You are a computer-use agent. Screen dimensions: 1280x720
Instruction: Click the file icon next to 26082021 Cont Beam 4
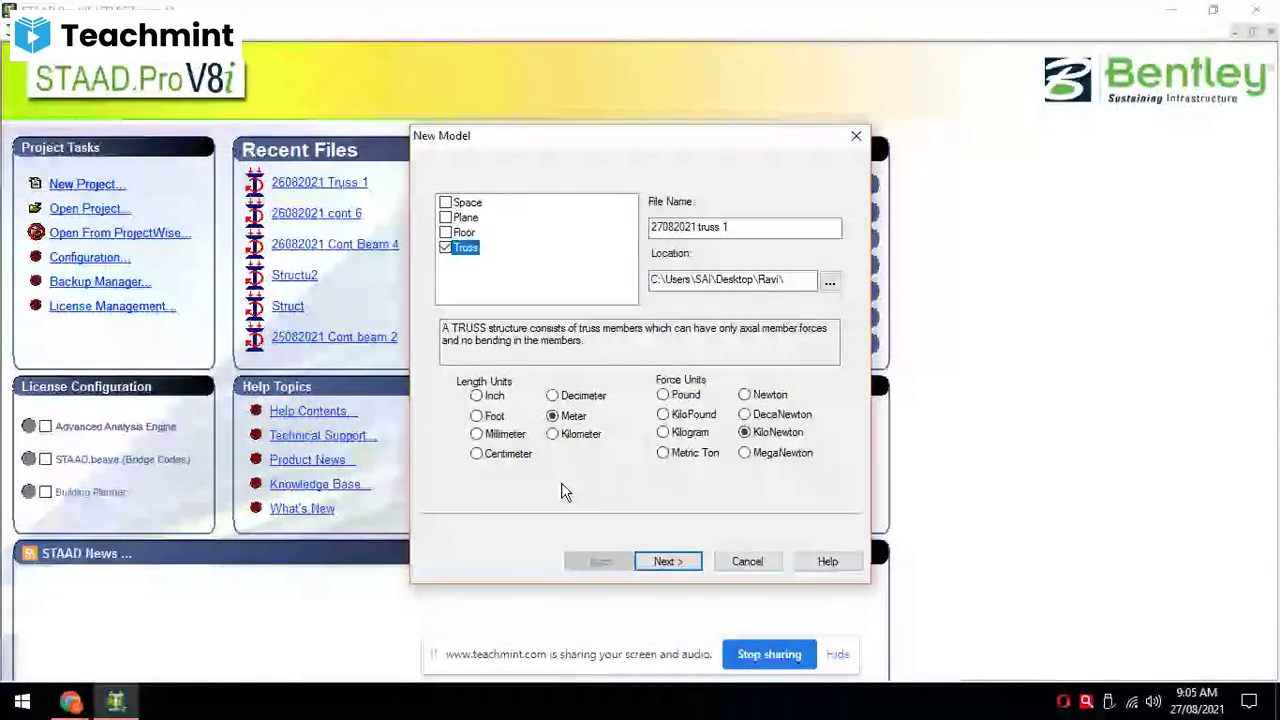254,244
